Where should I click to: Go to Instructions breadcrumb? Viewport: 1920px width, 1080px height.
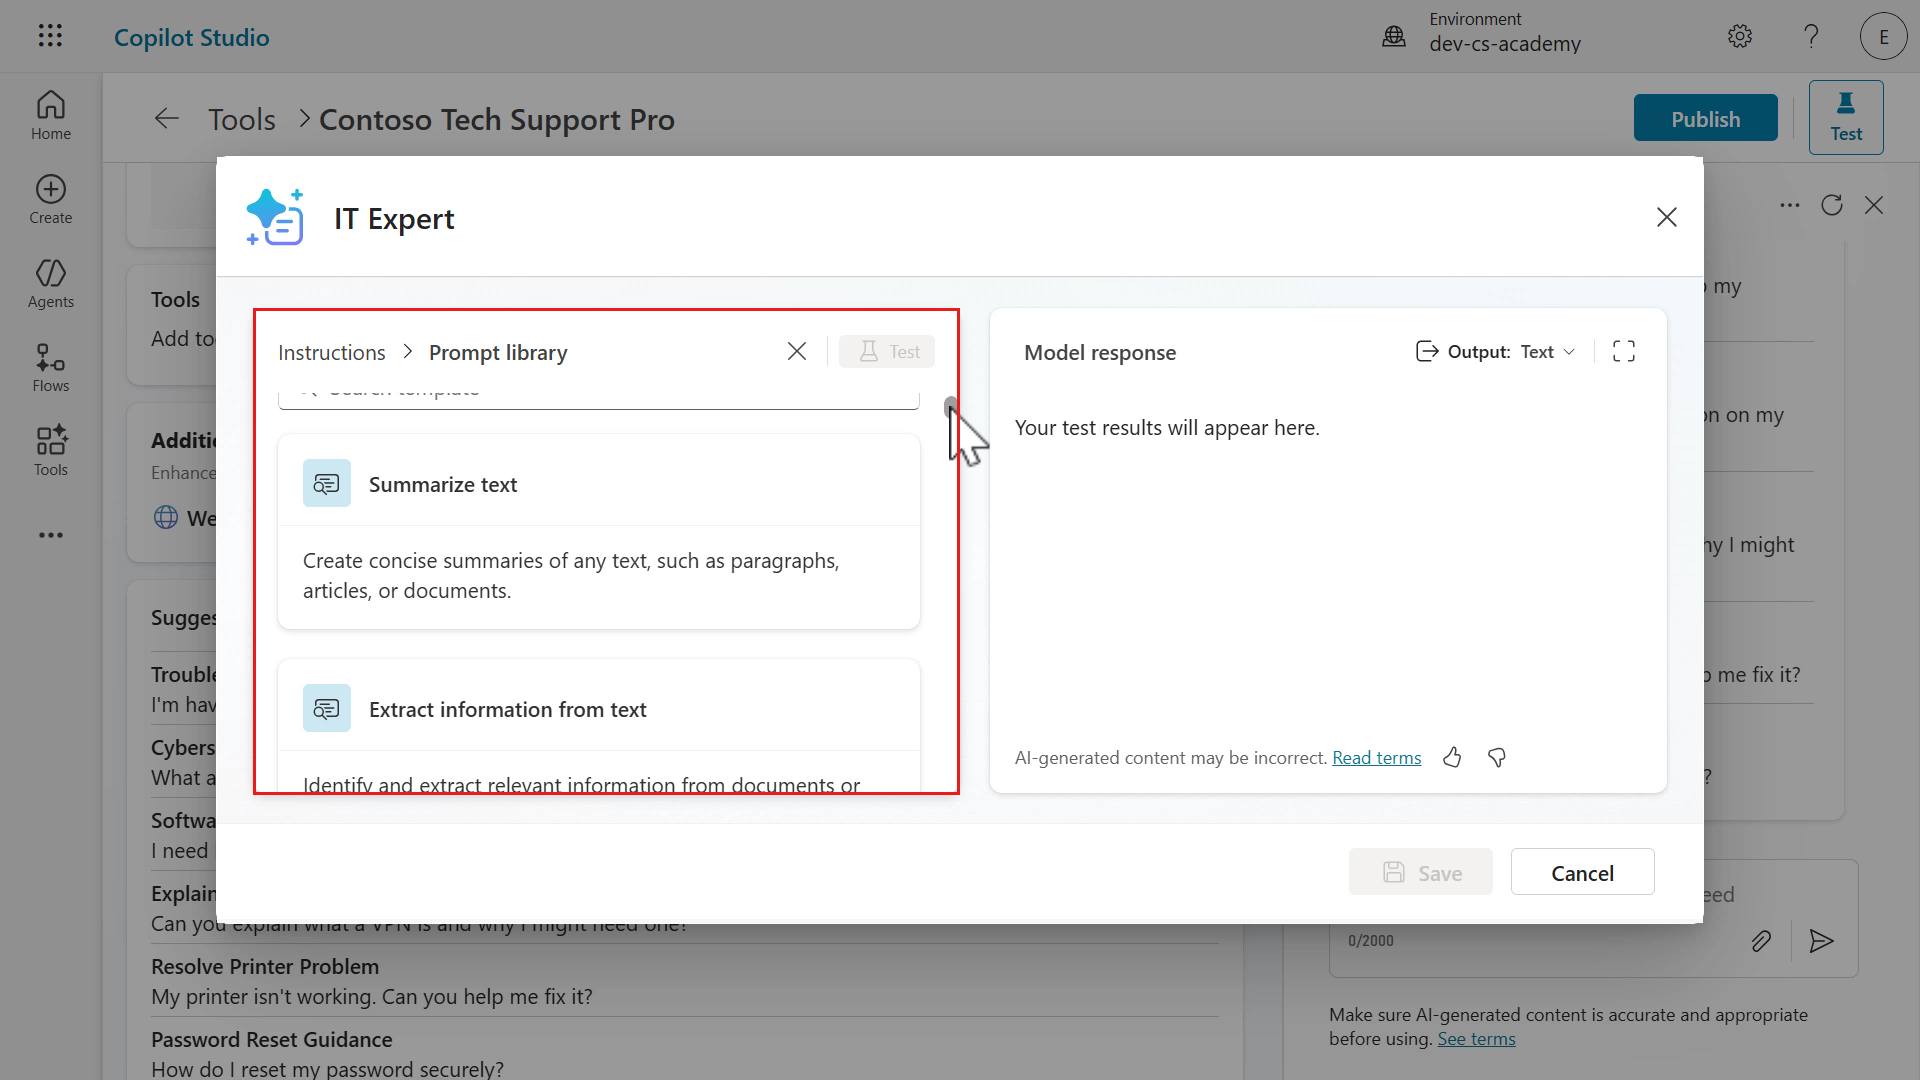coord(331,353)
